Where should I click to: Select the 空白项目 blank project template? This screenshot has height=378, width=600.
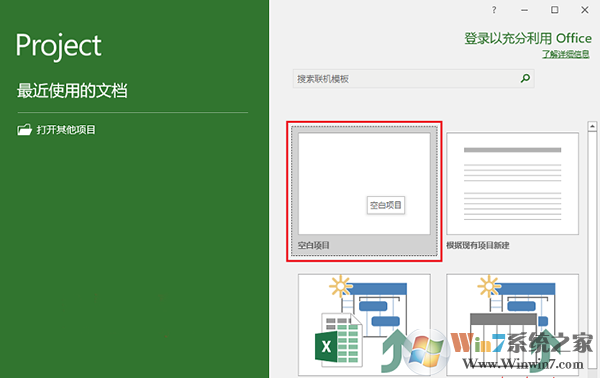[x=364, y=191]
